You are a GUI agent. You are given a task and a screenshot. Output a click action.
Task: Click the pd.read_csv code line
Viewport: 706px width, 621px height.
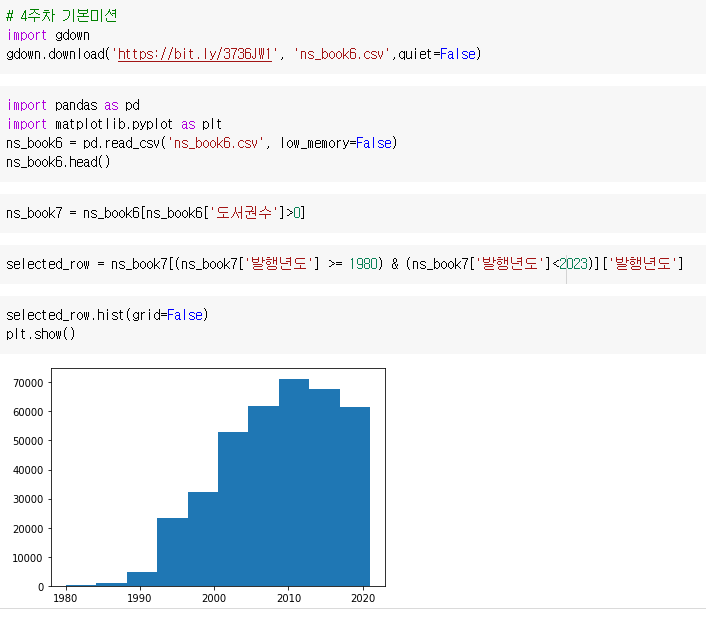pos(202,143)
